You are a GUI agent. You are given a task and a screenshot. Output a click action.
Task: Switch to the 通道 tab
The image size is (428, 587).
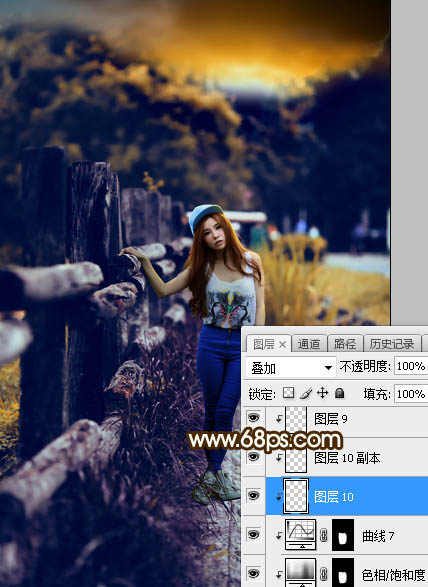[309, 344]
